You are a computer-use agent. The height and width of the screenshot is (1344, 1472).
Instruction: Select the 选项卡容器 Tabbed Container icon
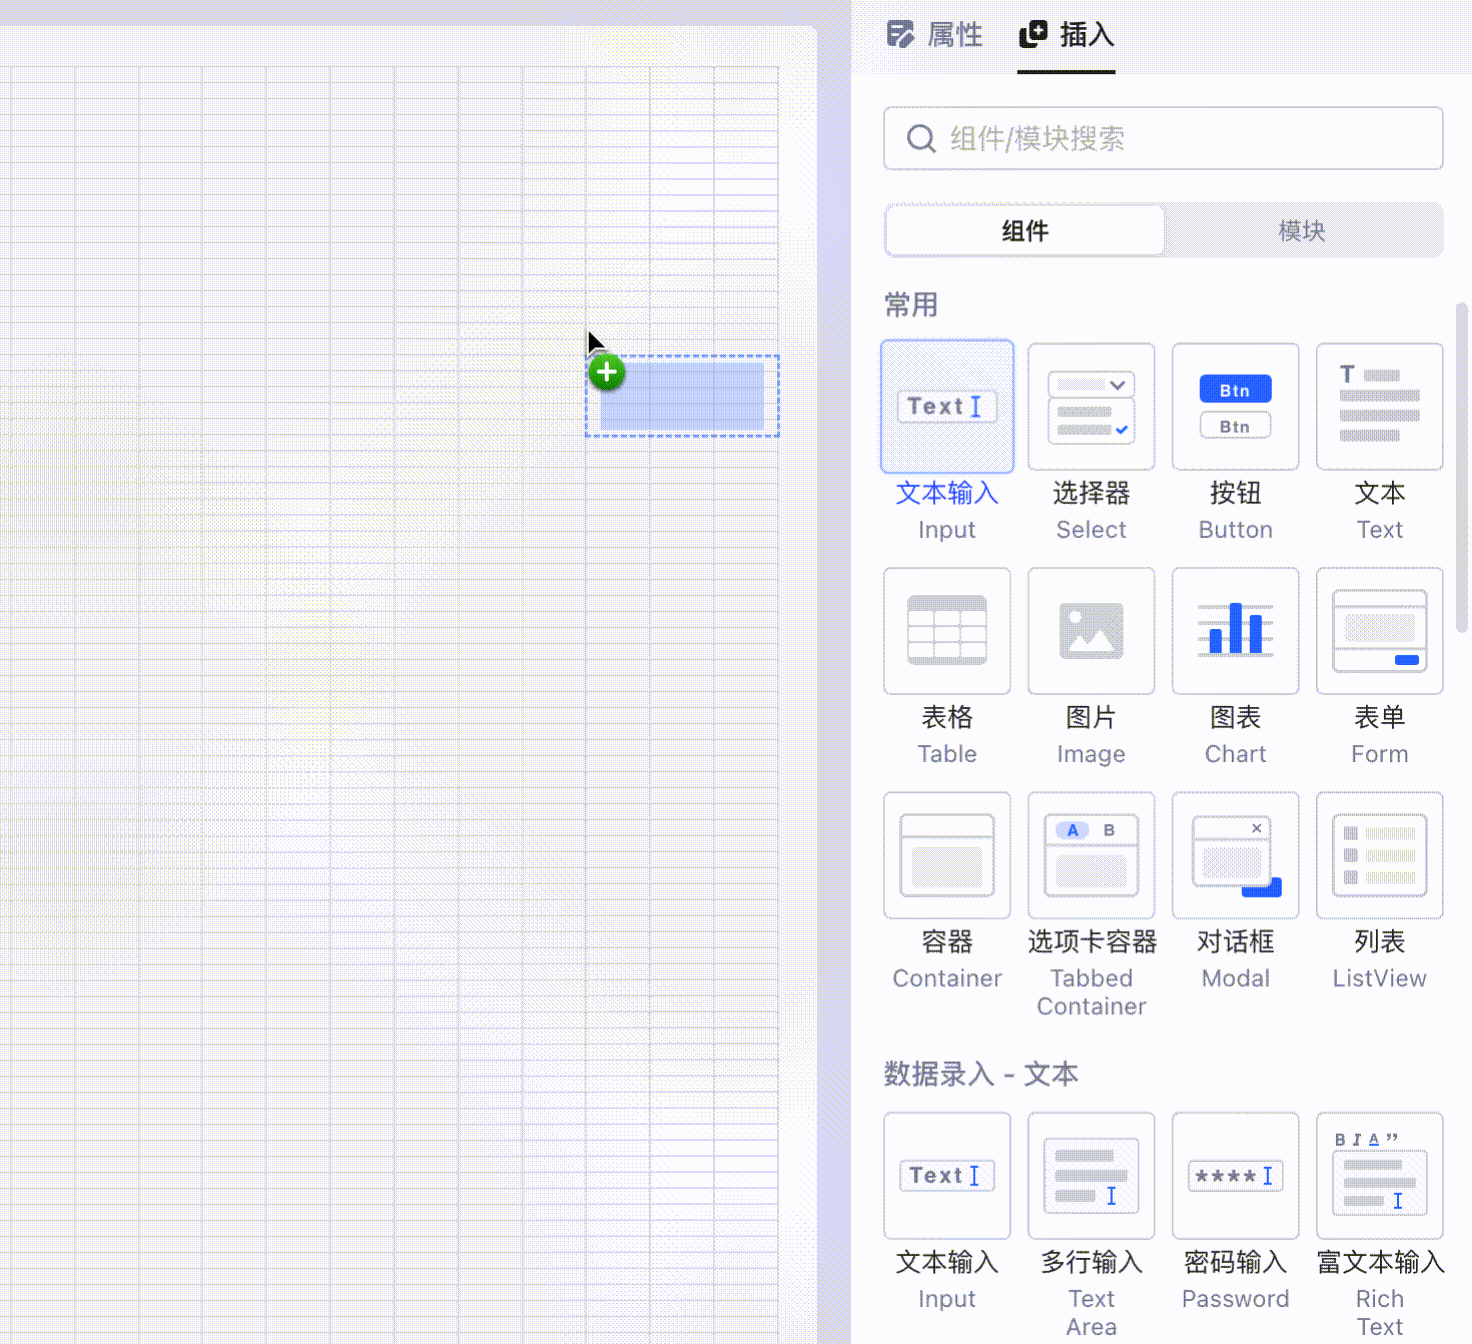1091,855
